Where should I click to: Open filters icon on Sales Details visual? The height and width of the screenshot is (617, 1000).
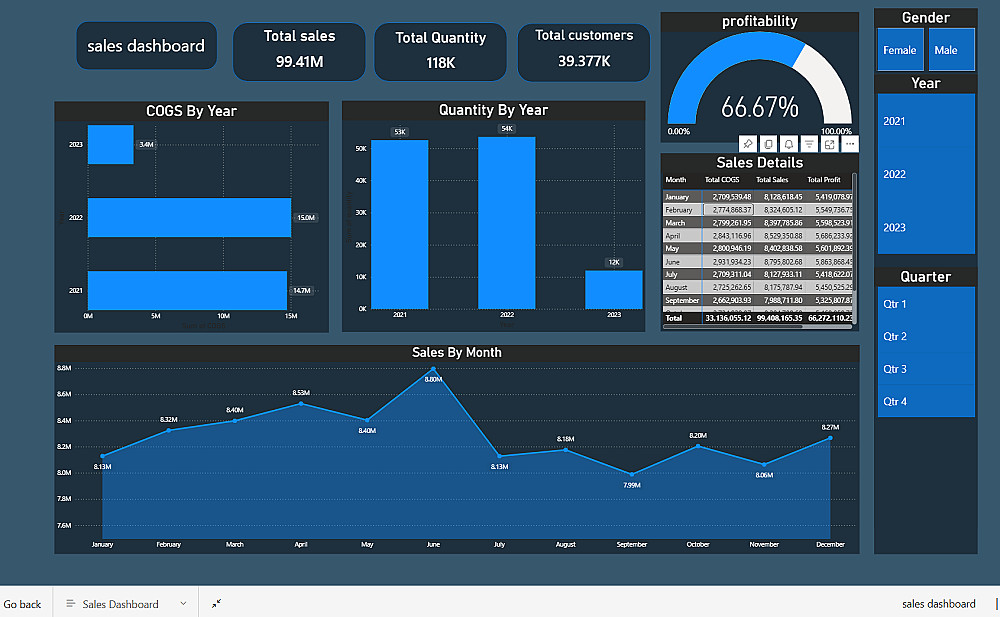(809, 144)
